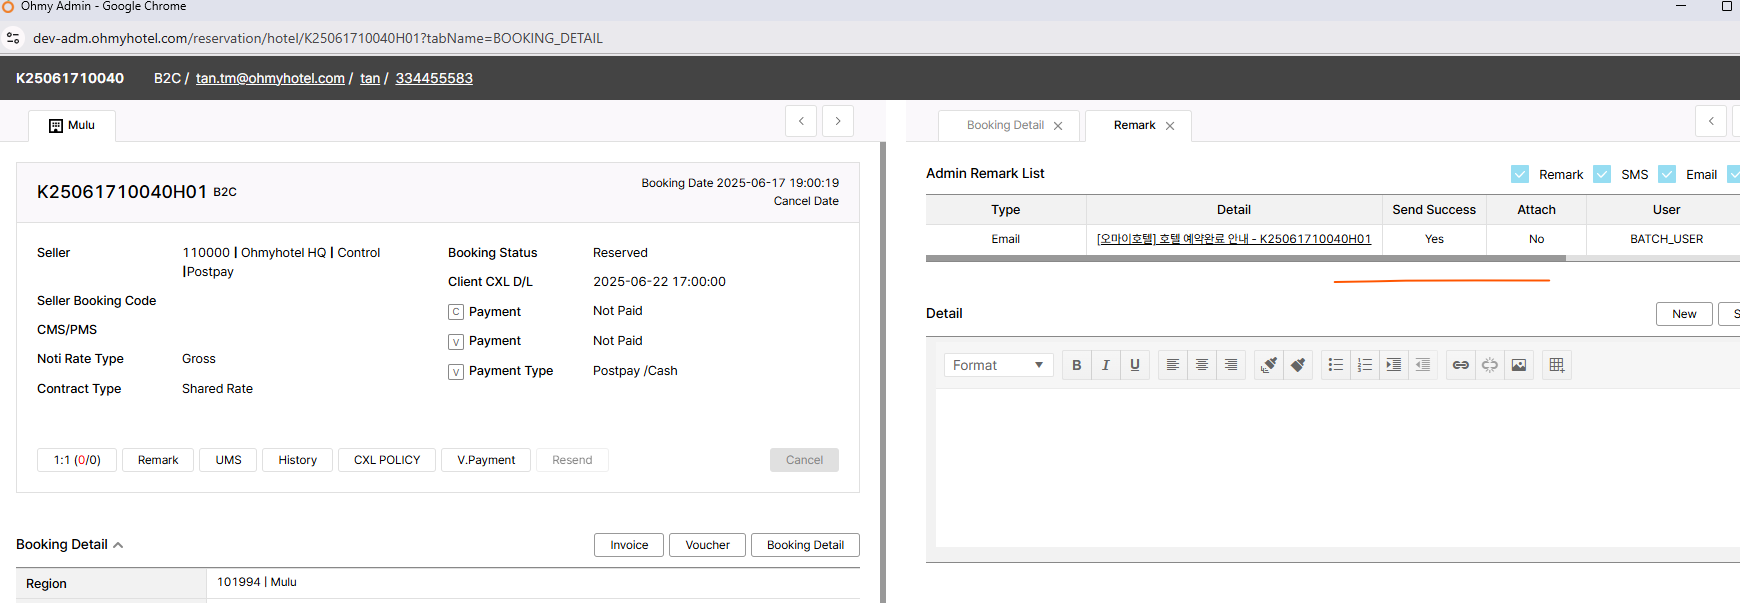Toggle the Email filter checkbox
The image size is (1740, 603).
[x=1667, y=174]
